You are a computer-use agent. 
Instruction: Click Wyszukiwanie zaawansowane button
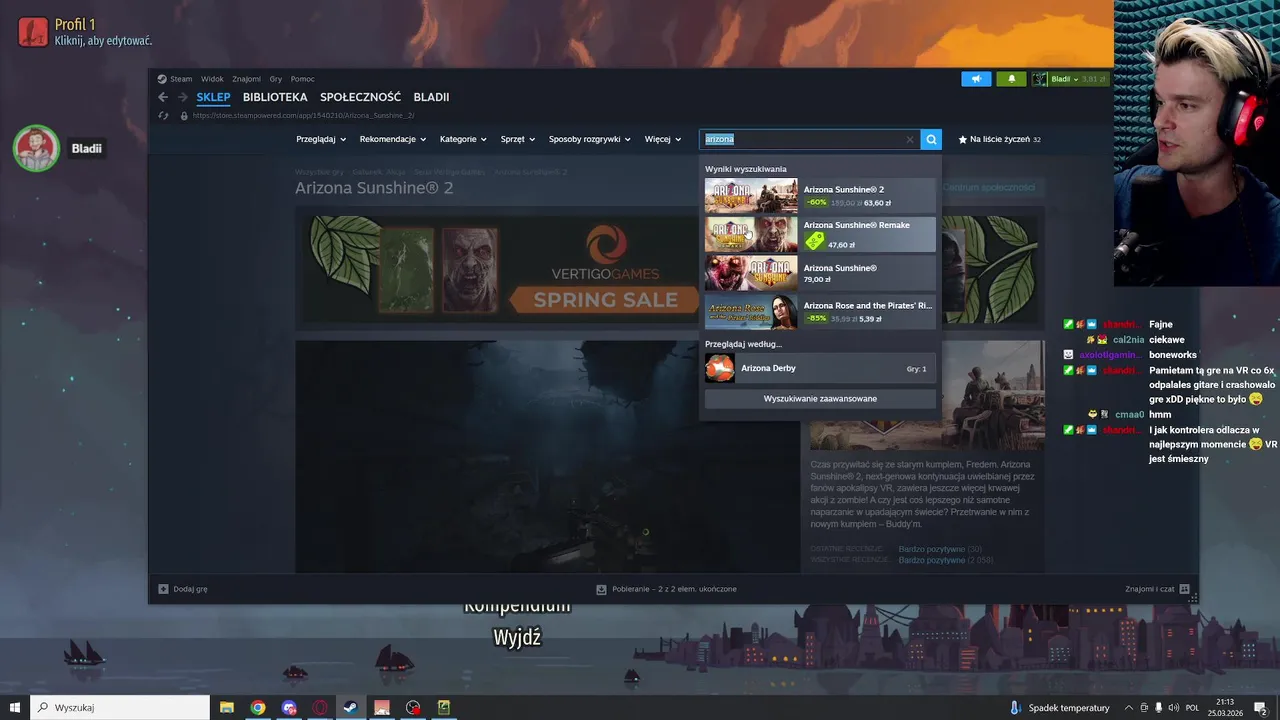click(820, 398)
